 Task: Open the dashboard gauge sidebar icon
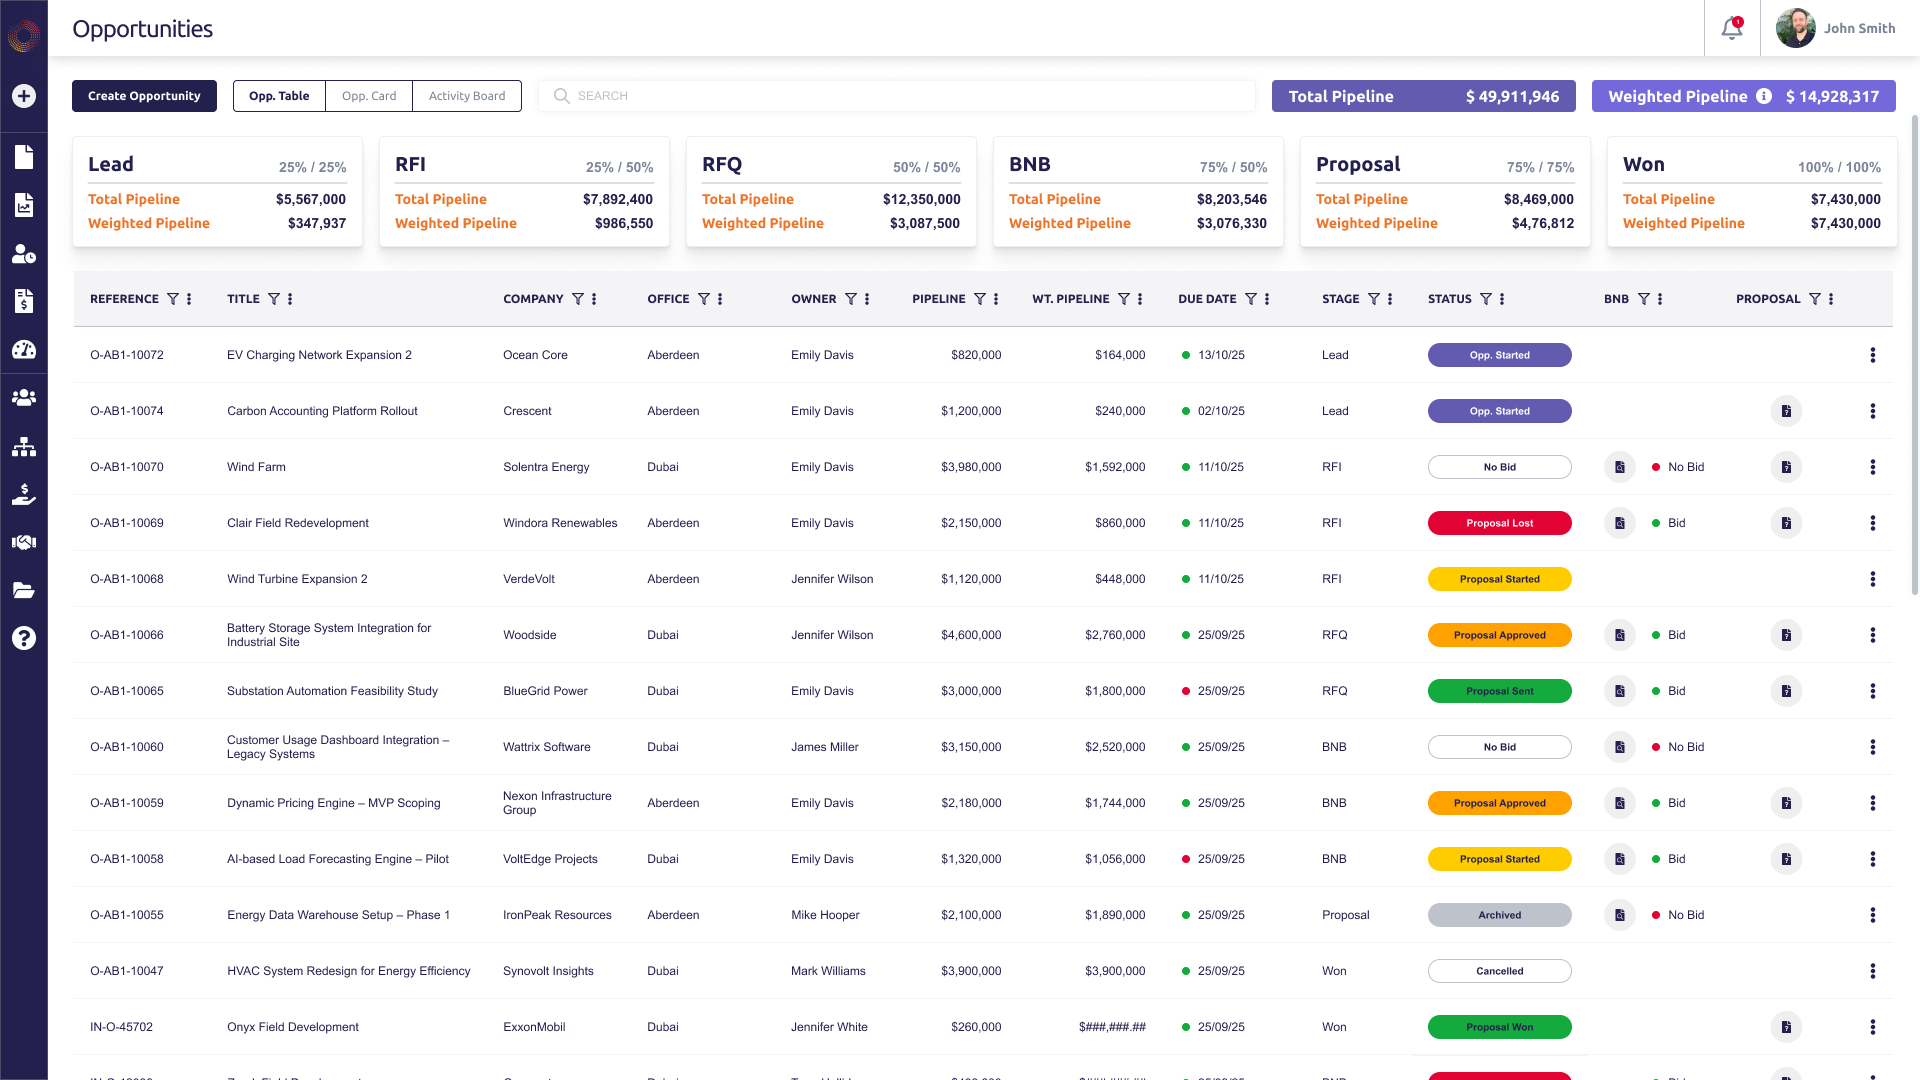coord(24,349)
